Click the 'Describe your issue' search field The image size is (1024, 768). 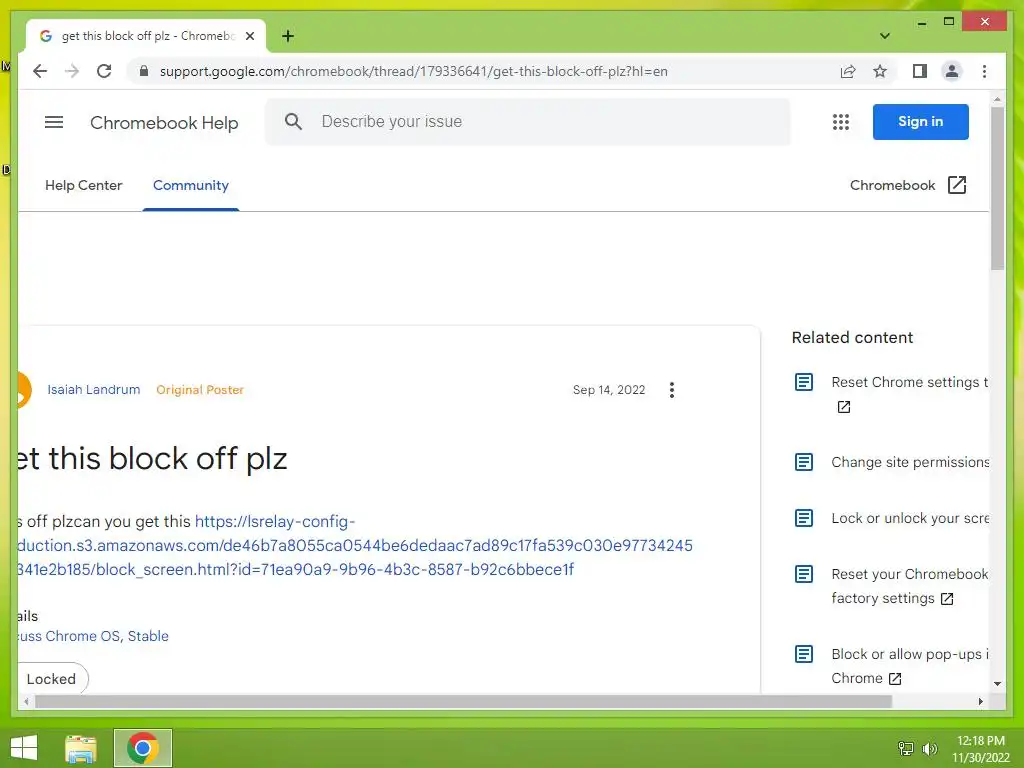tap(528, 121)
